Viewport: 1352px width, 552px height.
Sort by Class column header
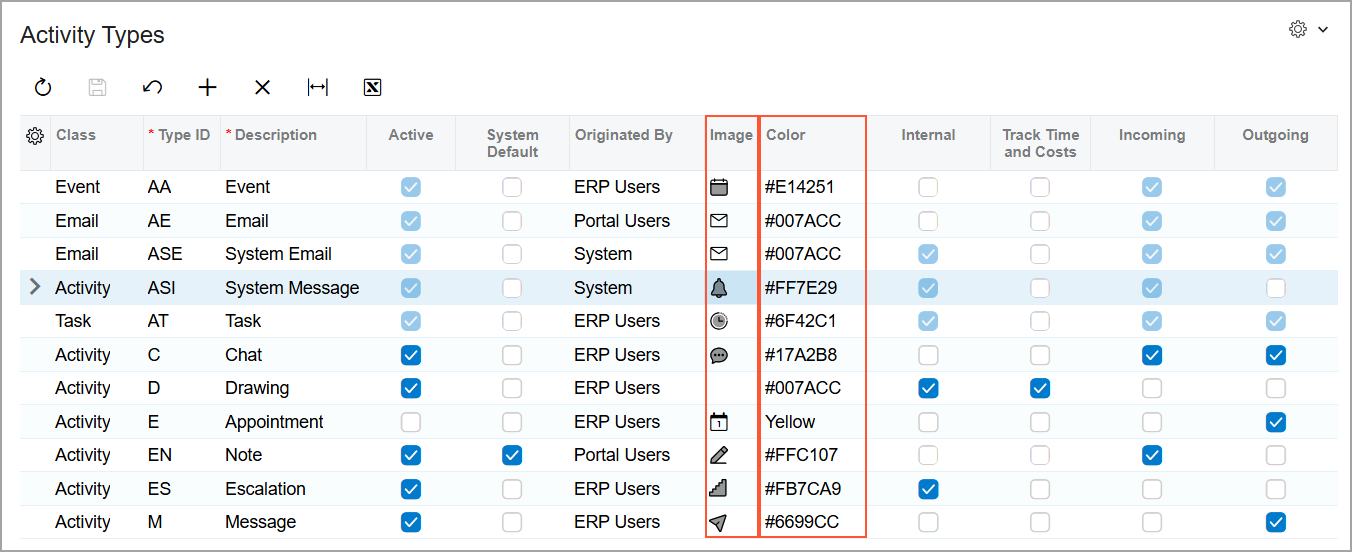(x=76, y=135)
